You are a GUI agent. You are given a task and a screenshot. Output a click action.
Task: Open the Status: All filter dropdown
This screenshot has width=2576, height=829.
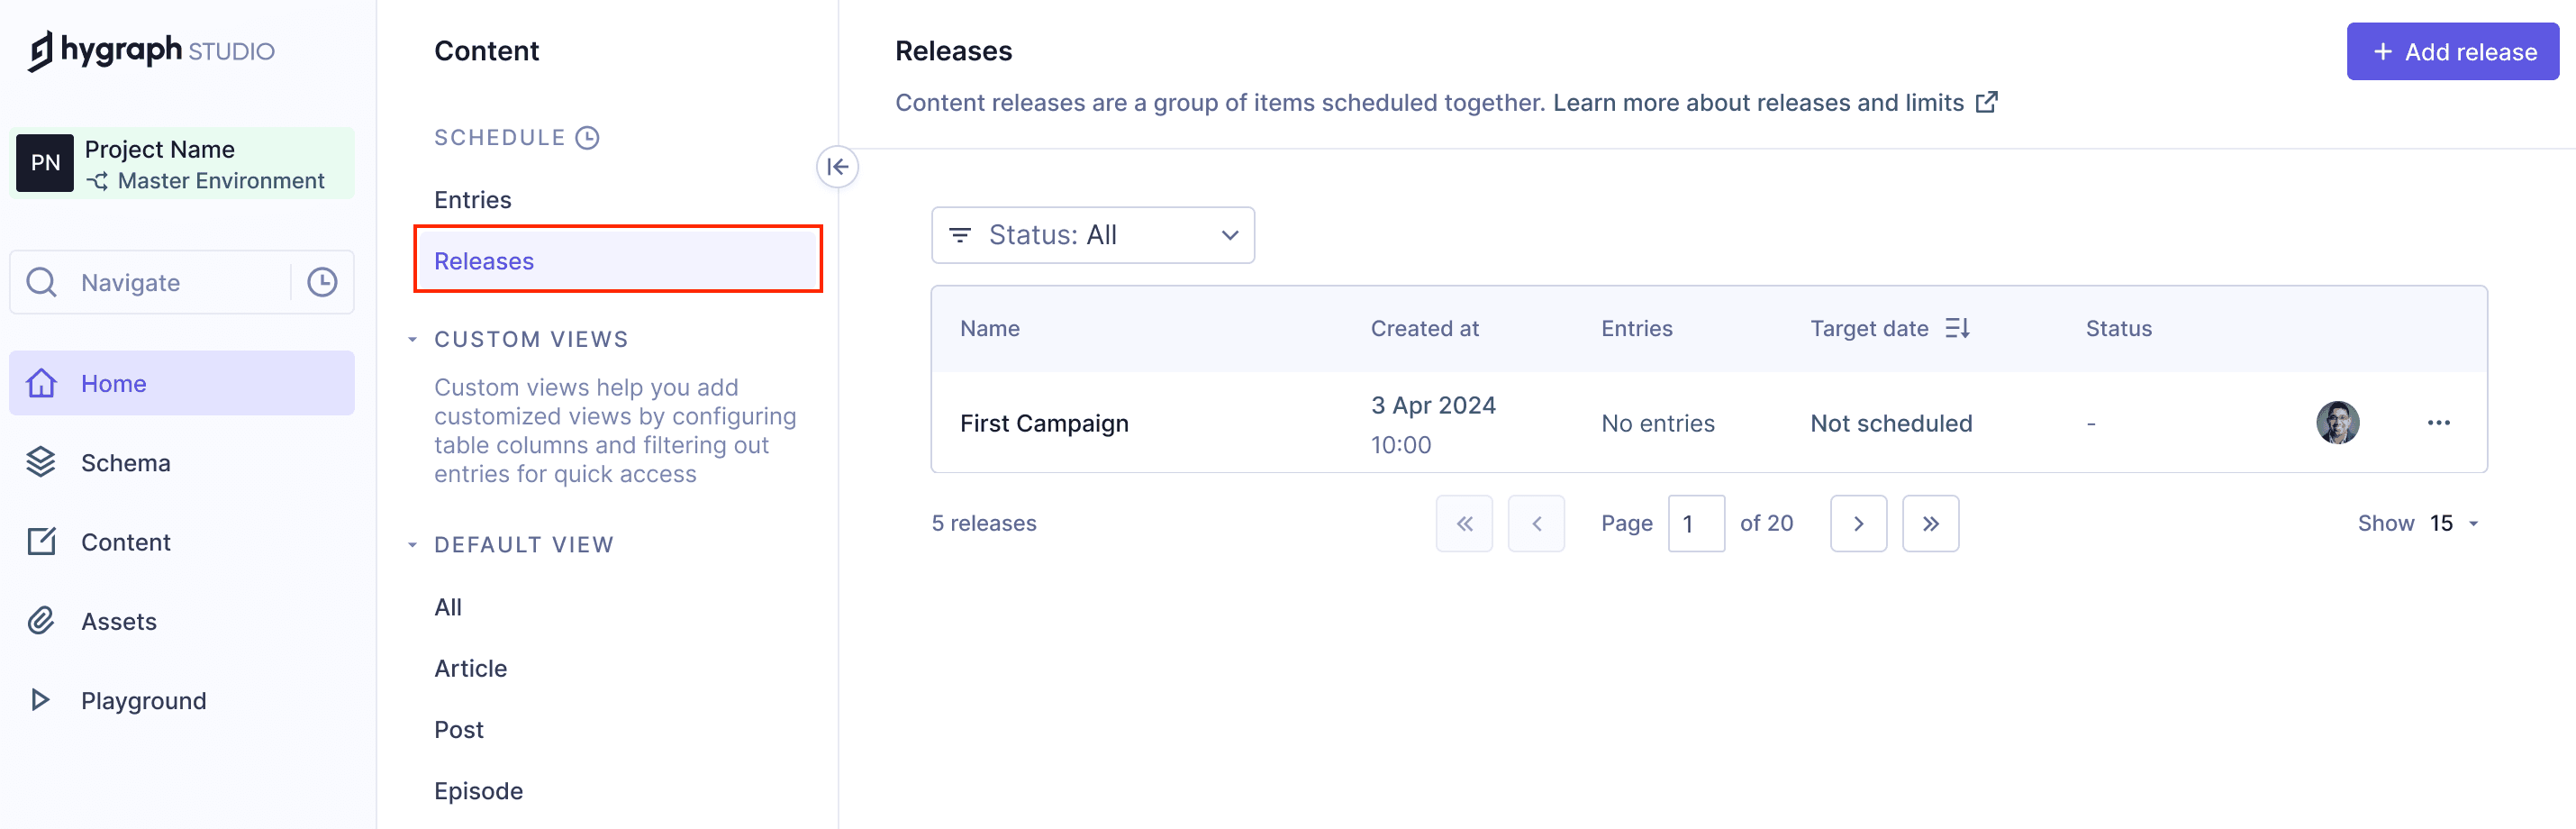coord(1092,235)
